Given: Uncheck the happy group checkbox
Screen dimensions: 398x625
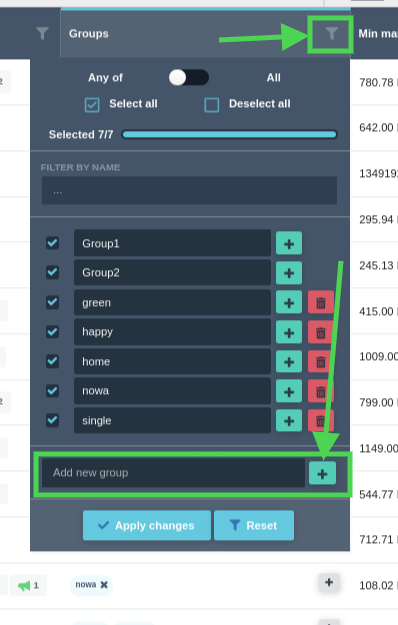Looking at the screenshot, I should 53,332.
